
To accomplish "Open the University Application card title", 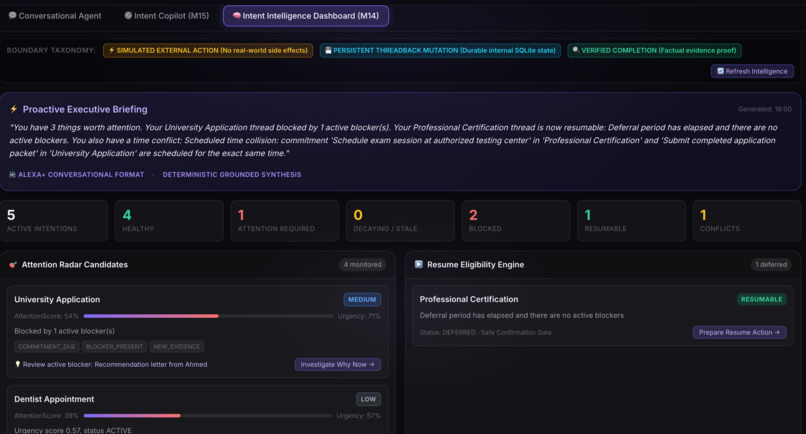I will [x=57, y=299].
